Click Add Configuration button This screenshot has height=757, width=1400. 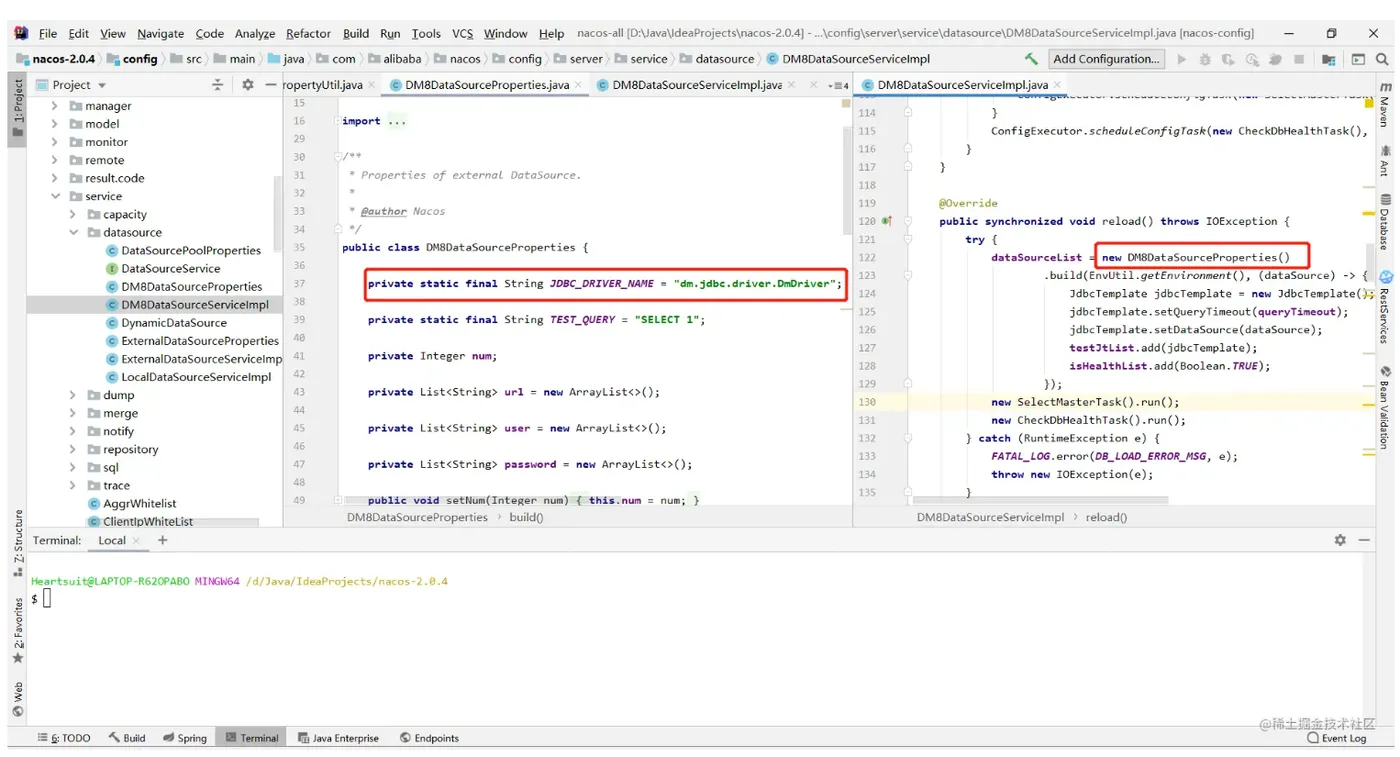tap(1106, 59)
